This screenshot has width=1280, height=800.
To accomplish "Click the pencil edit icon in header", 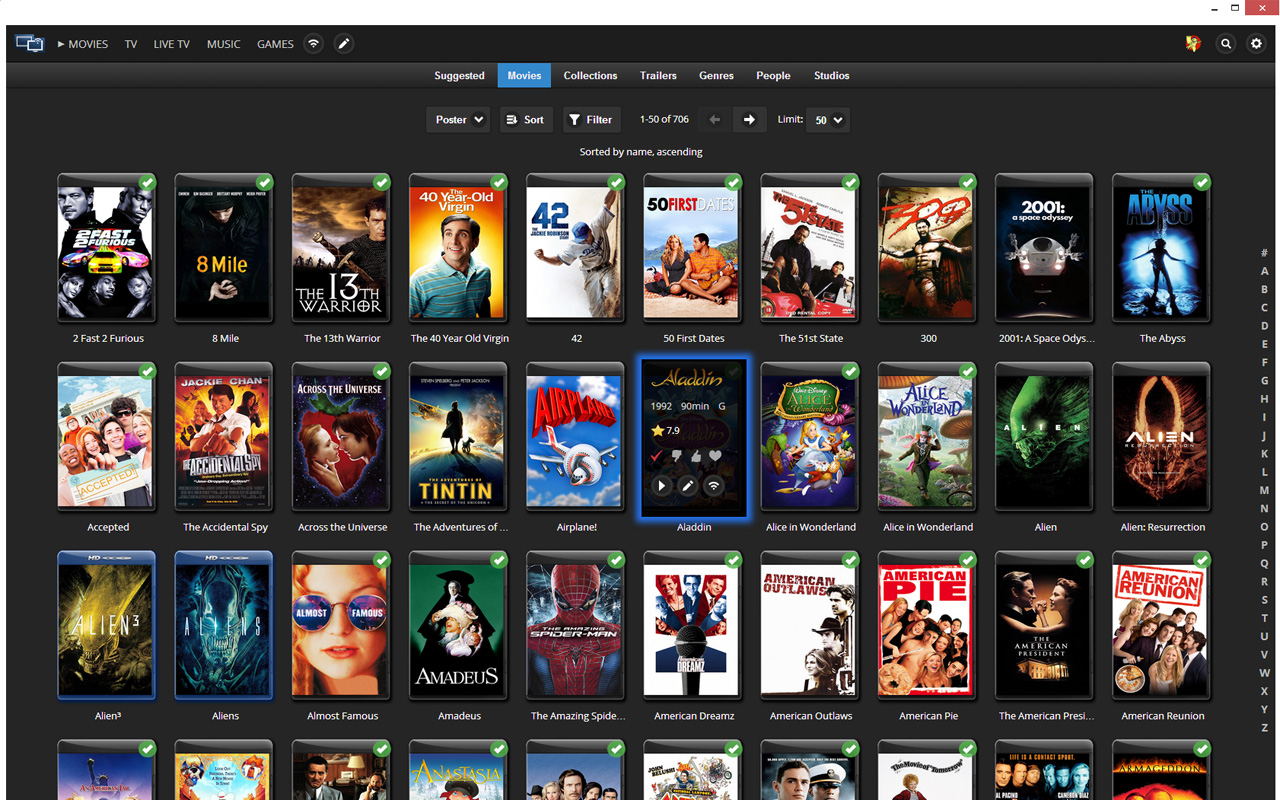I will 344,44.
